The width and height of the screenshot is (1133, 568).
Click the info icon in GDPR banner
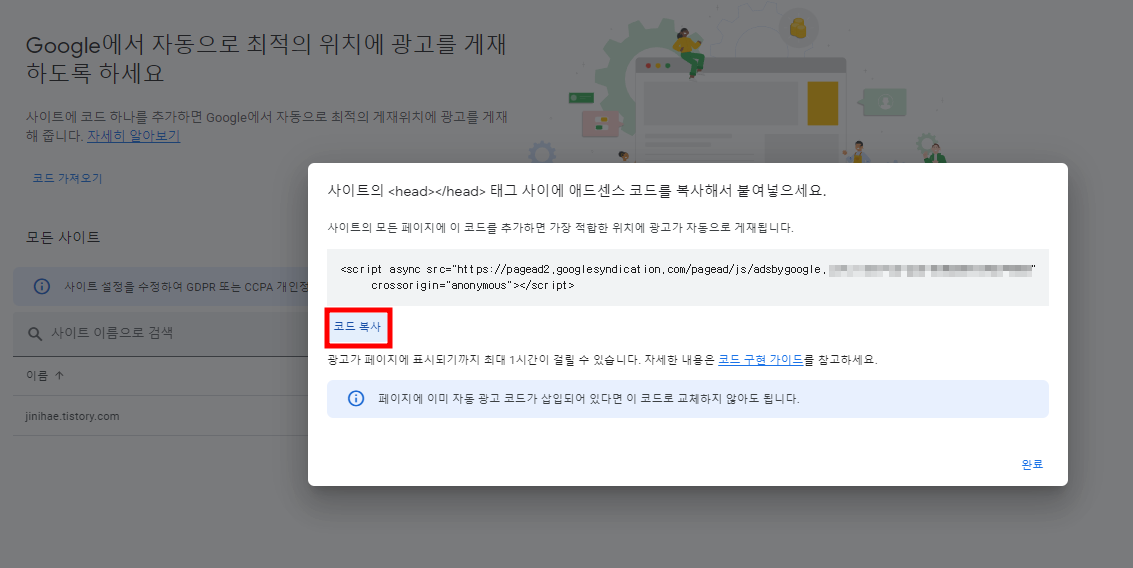42,286
